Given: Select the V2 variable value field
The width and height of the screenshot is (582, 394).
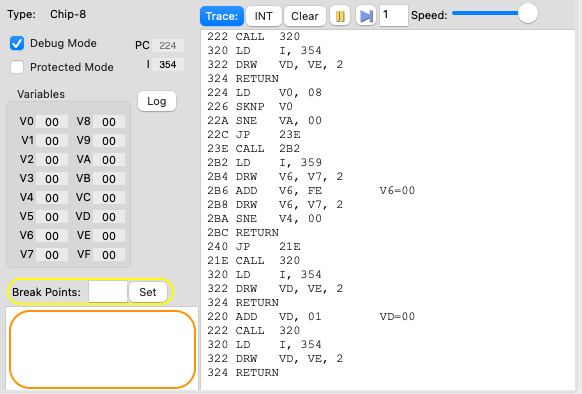Looking at the screenshot, I should tap(52, 160).
